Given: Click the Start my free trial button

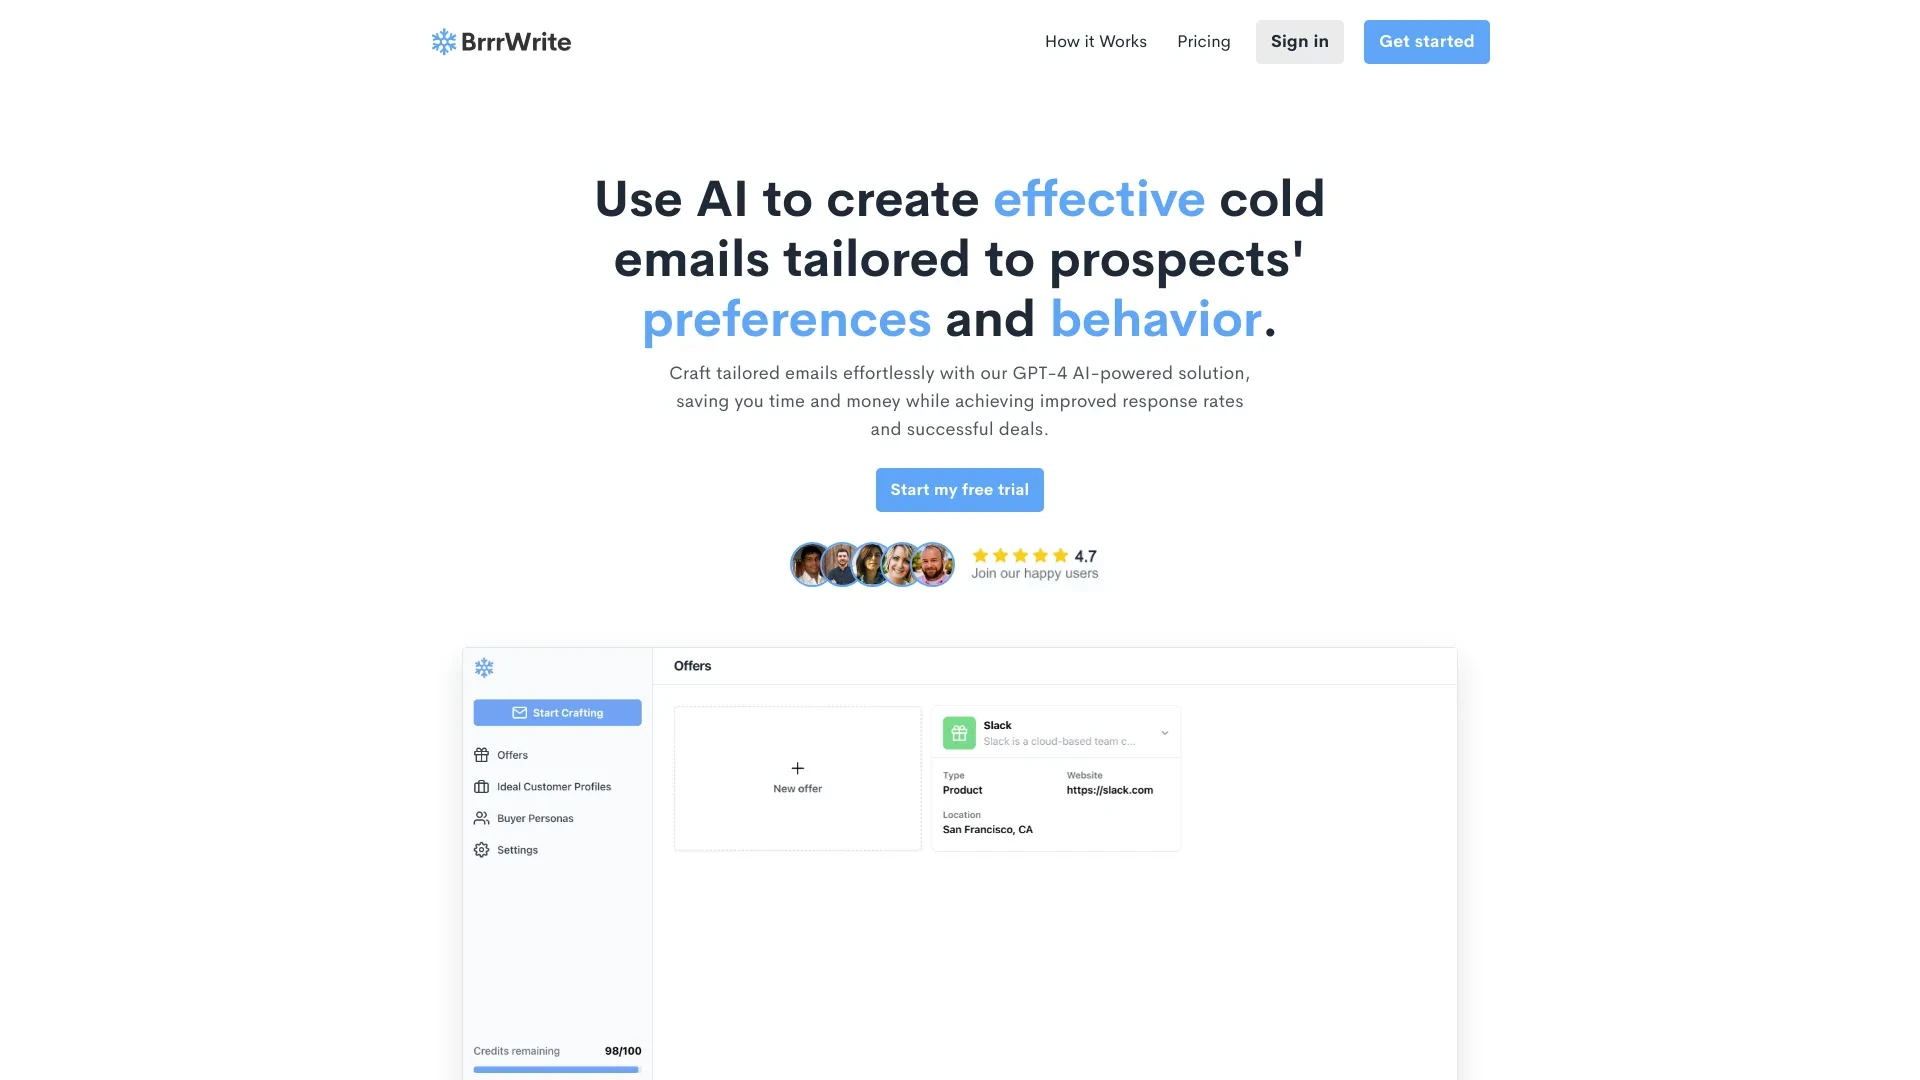Looking at the screenshot, I should (x=959, y=488).
